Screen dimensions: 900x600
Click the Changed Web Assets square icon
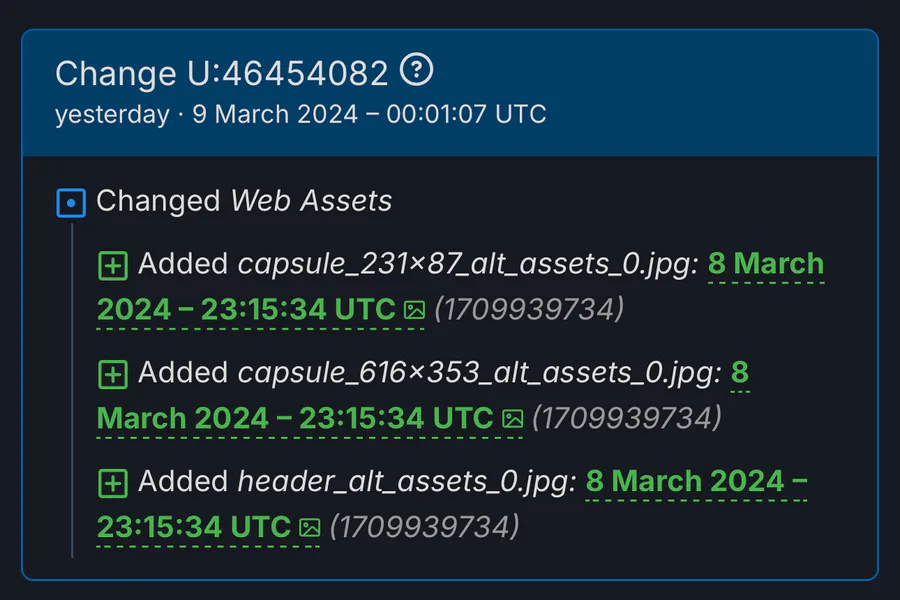pyautogui.click(x=71, y=203)
